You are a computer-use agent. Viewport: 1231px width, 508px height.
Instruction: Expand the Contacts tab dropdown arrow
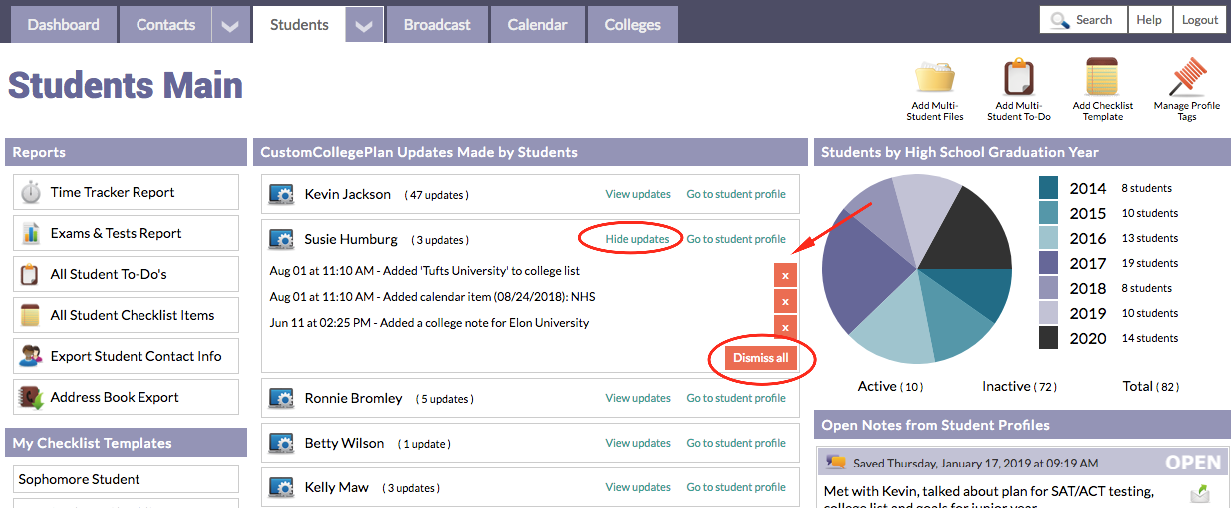[230, 25]
